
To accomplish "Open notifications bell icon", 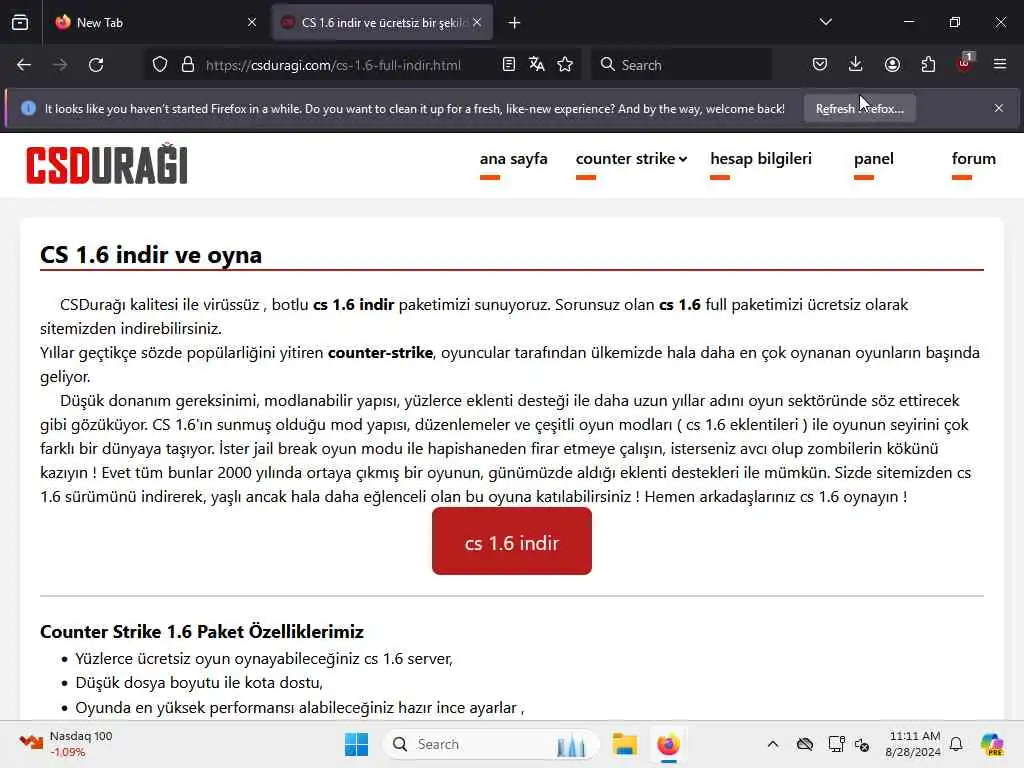I will [x=956, y=744].
